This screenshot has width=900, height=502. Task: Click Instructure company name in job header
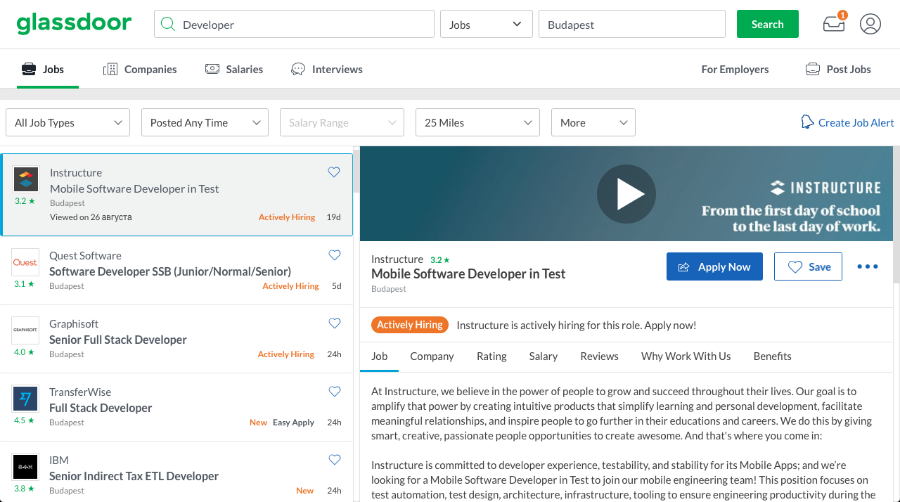(397, 259)
